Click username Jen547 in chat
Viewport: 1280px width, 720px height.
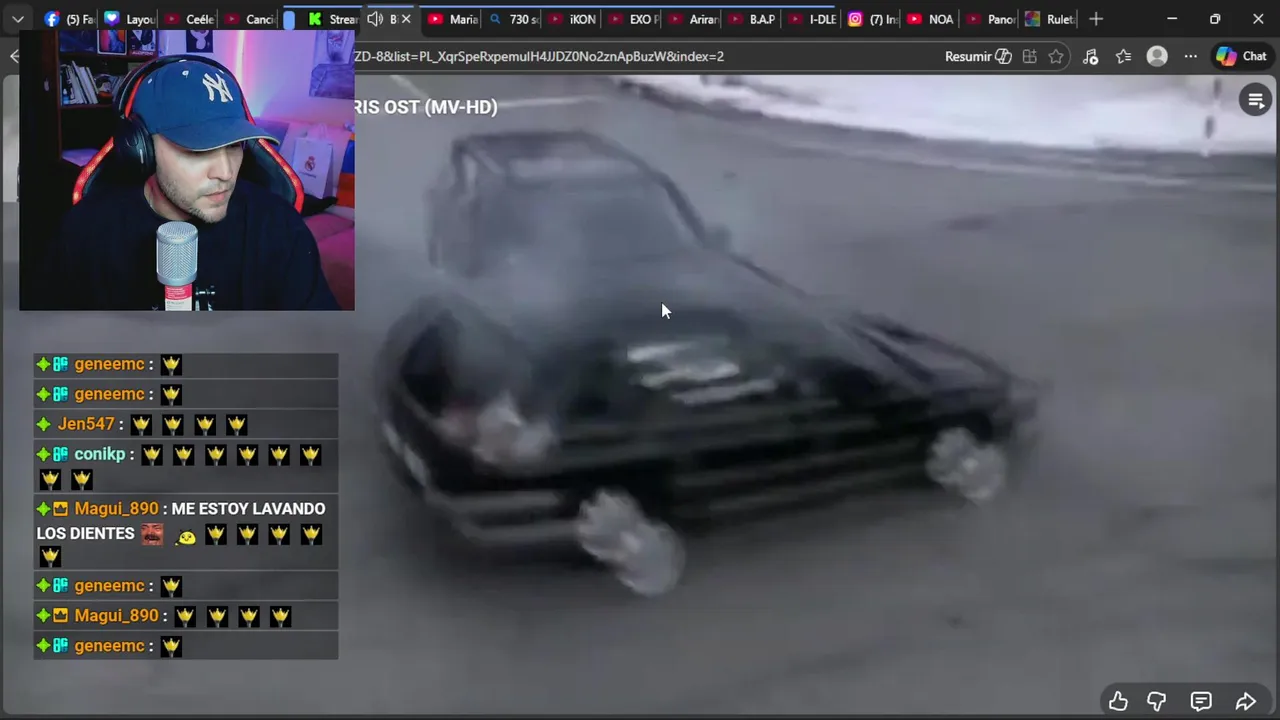(86, 424)
